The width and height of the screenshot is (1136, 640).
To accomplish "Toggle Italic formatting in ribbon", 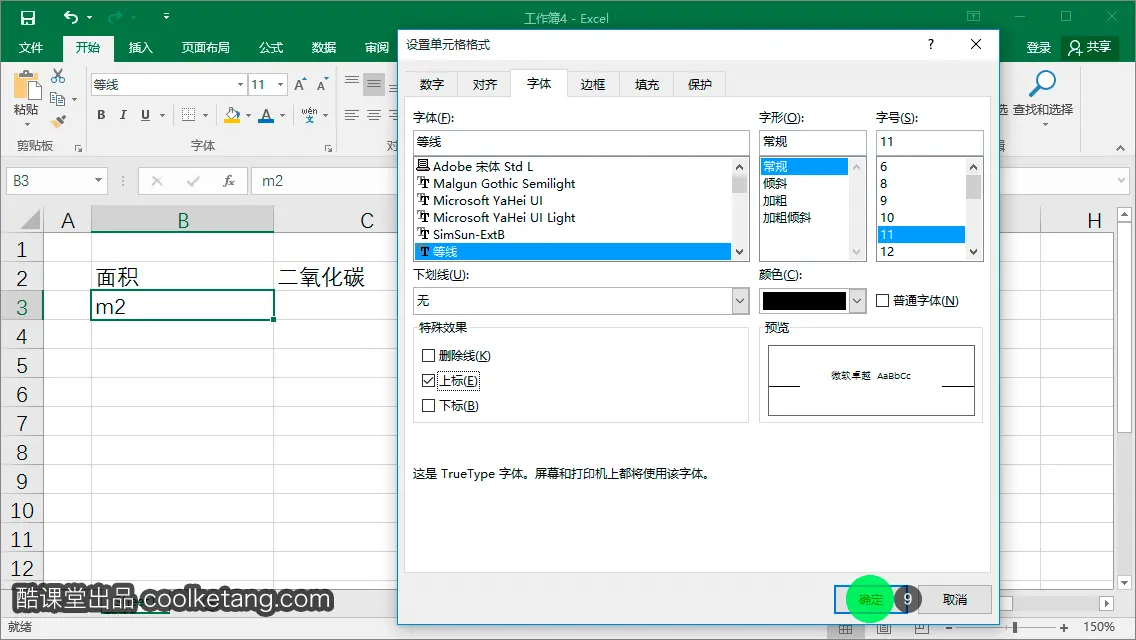I will click(123, 115).
